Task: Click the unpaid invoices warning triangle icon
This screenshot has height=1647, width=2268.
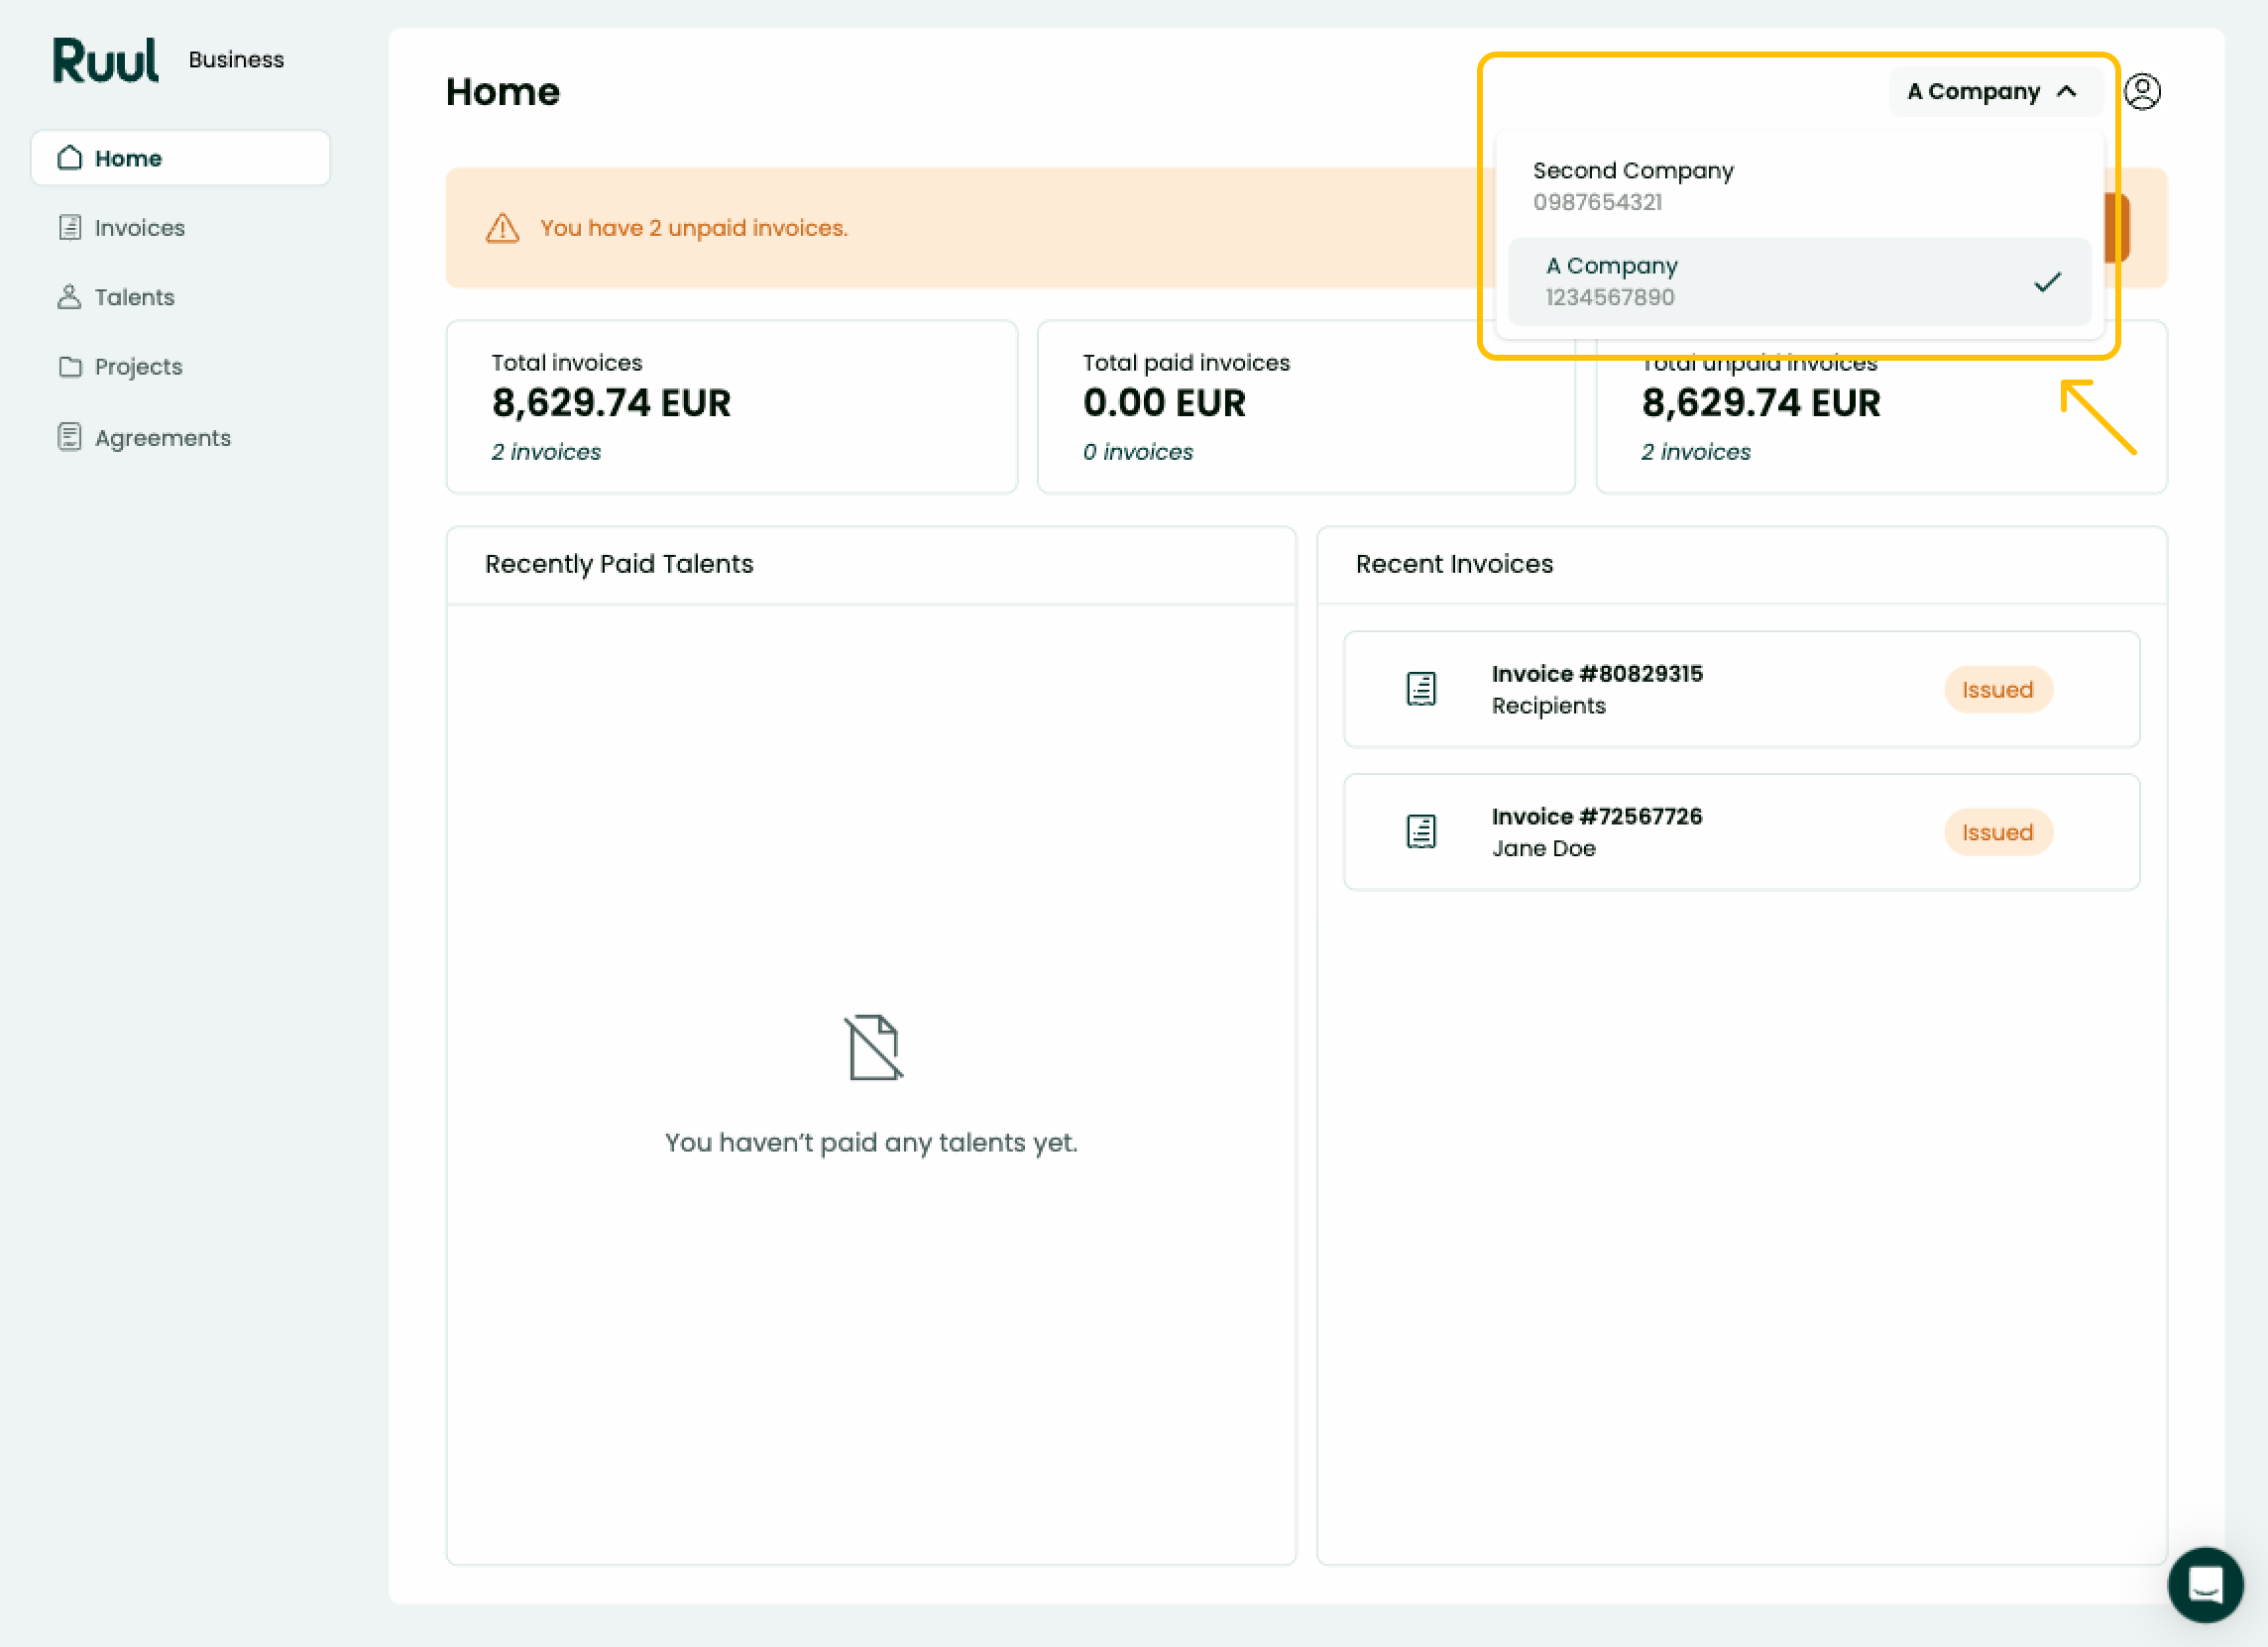Action: click(502, 228)
